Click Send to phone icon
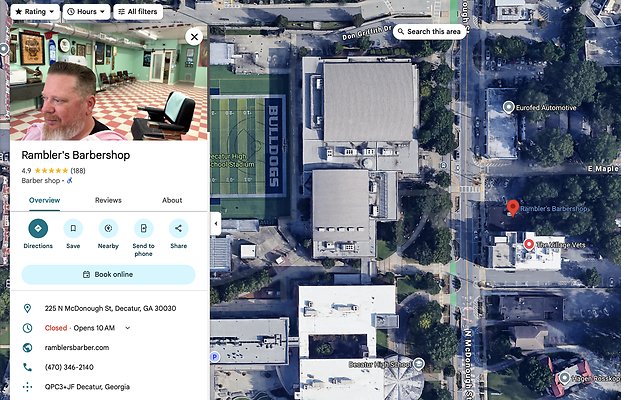This screenshot has height=400, width=621. (x=143, y=228)
